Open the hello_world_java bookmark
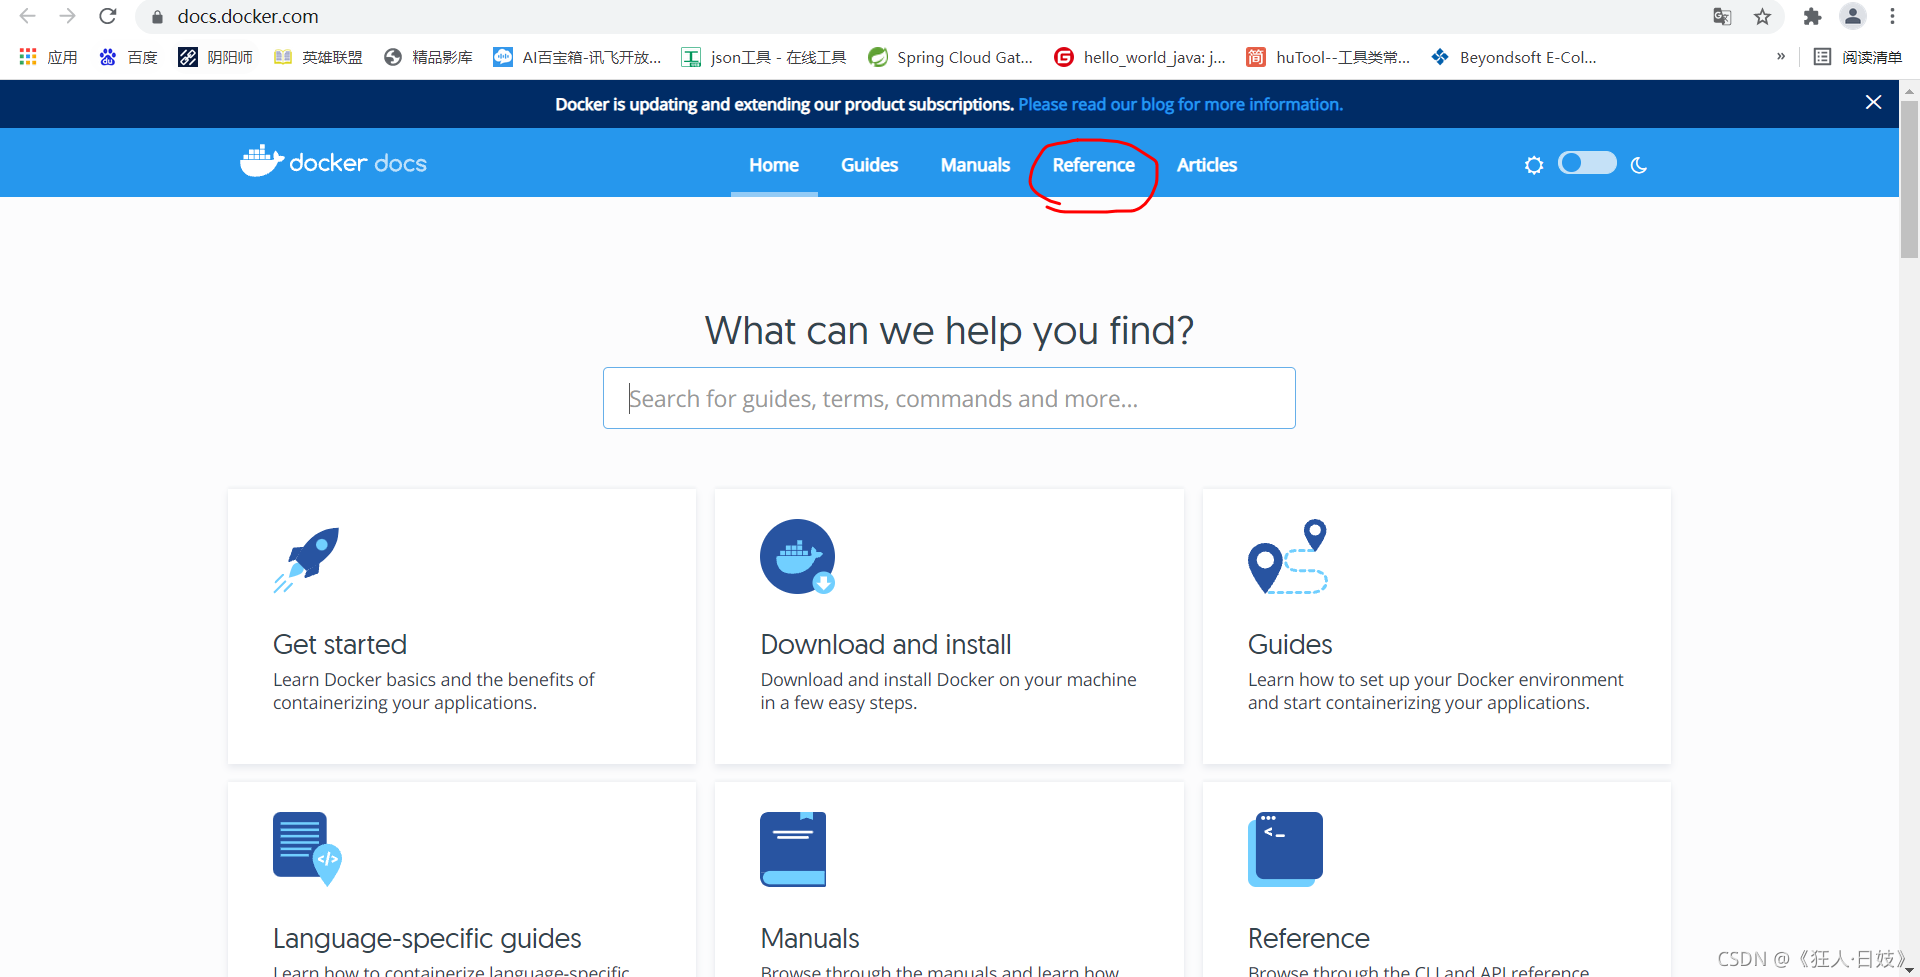This screenshot has height=977, width=1920. [x=1140, y=57]
